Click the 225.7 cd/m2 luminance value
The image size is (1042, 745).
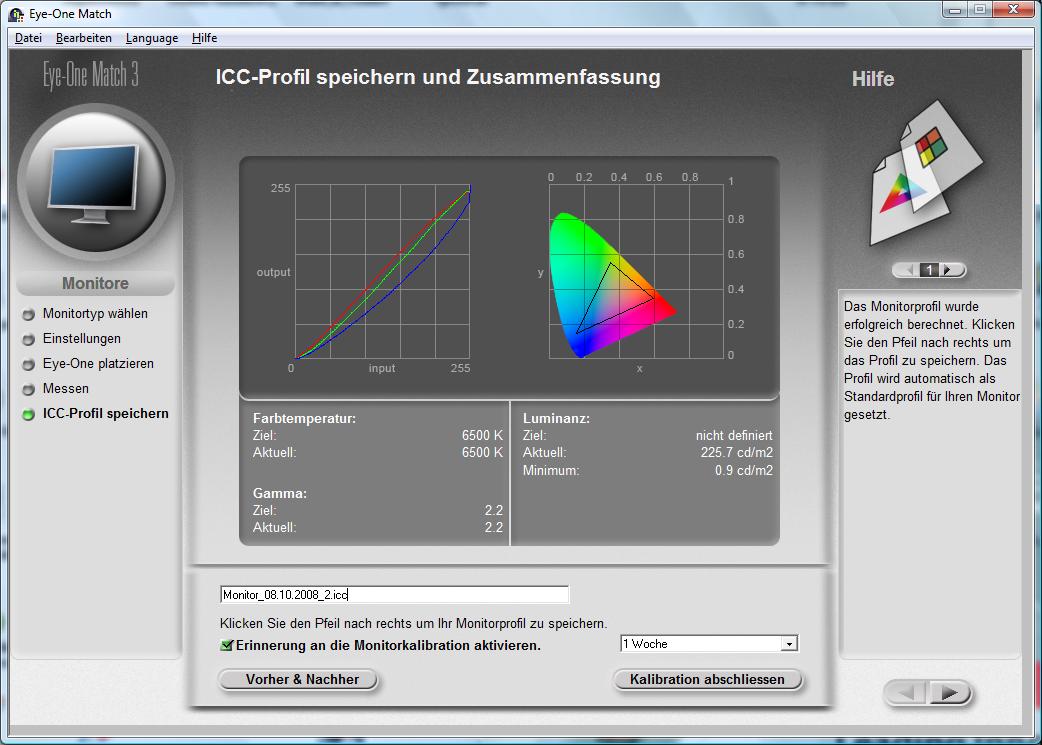click(x=736, y=453)
